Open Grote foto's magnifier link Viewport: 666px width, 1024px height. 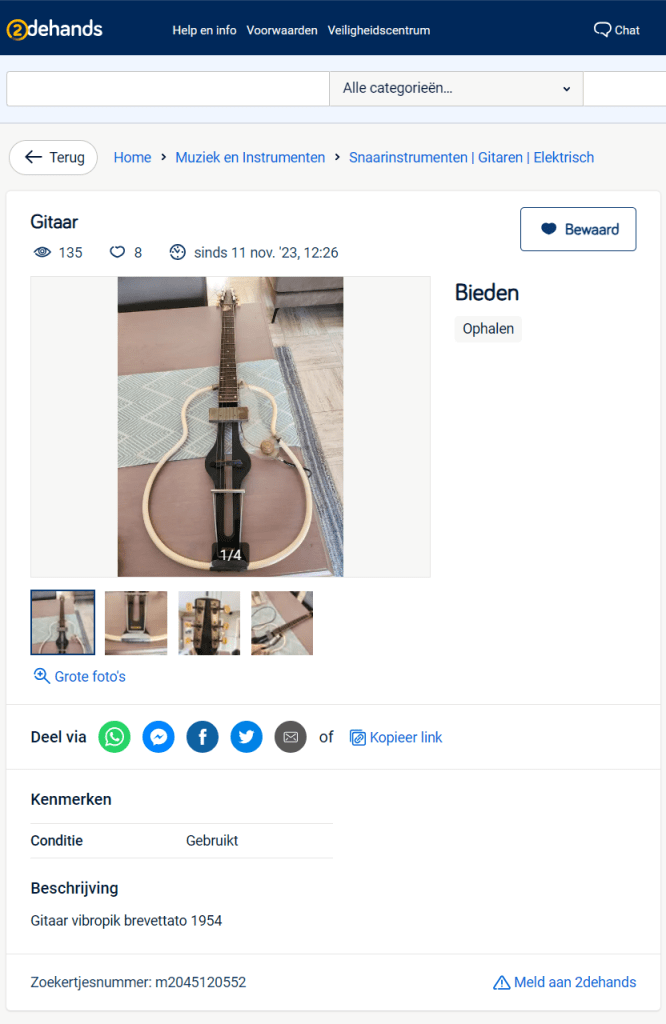point(79,677)
